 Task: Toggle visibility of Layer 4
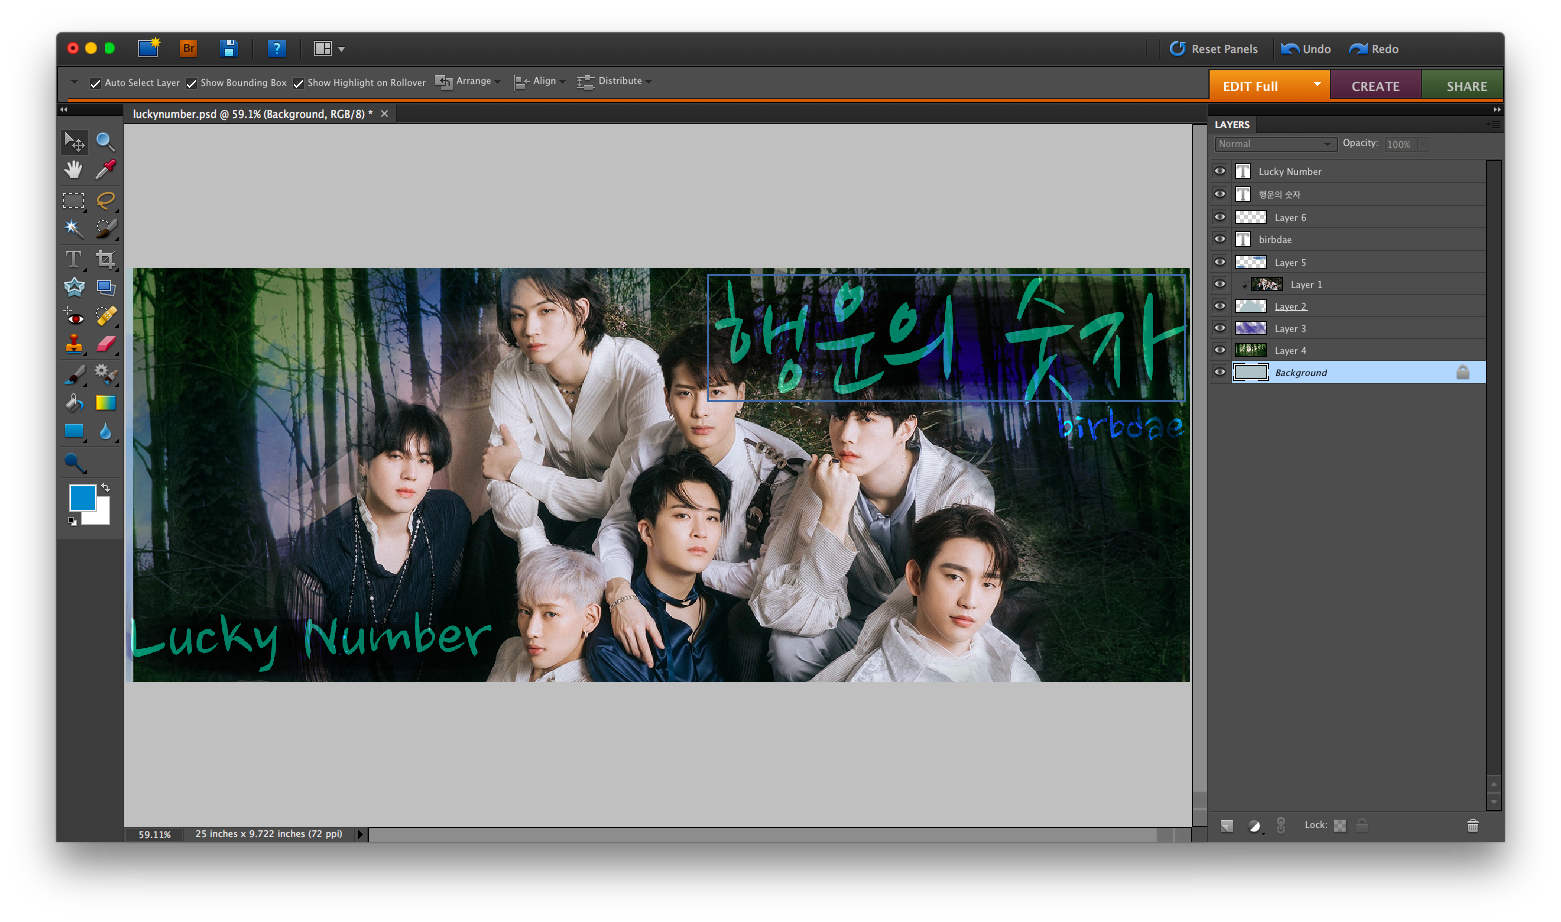pos(1220,350)
